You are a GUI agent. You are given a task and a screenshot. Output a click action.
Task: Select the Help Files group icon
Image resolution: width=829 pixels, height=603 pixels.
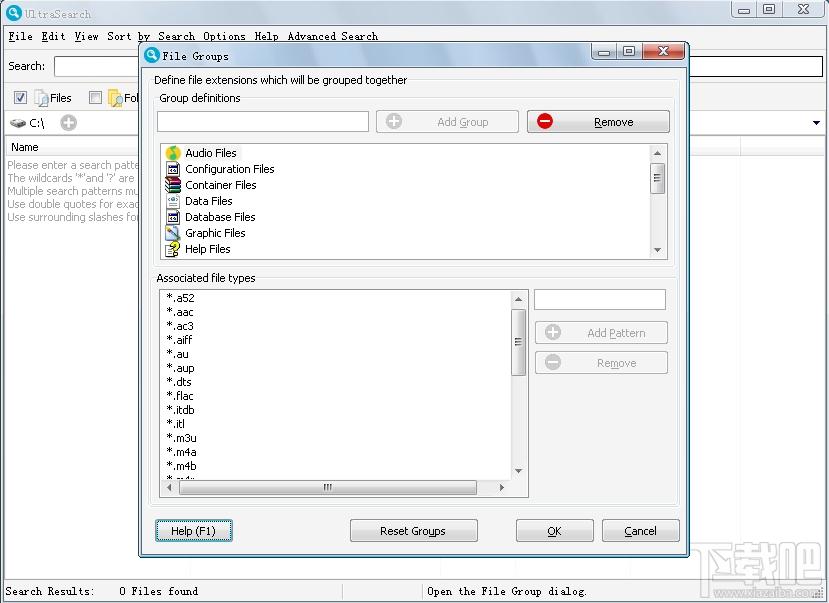coord(173,249)
